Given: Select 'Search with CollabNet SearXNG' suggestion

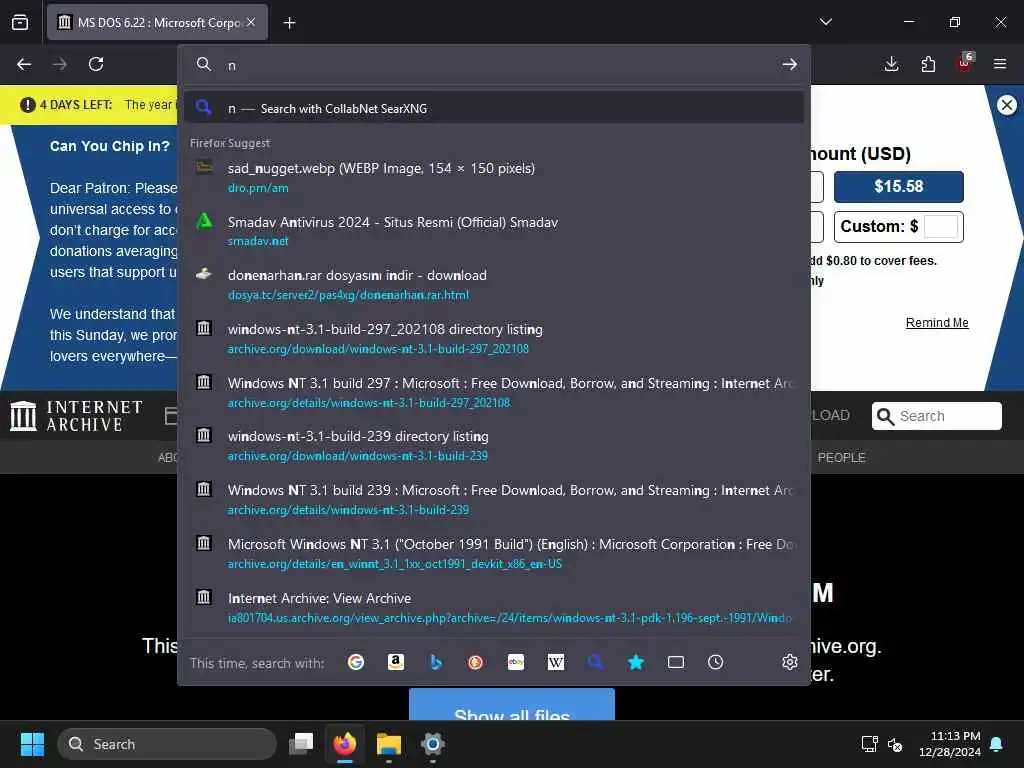Looking at the screenshot, I should 494,108.
